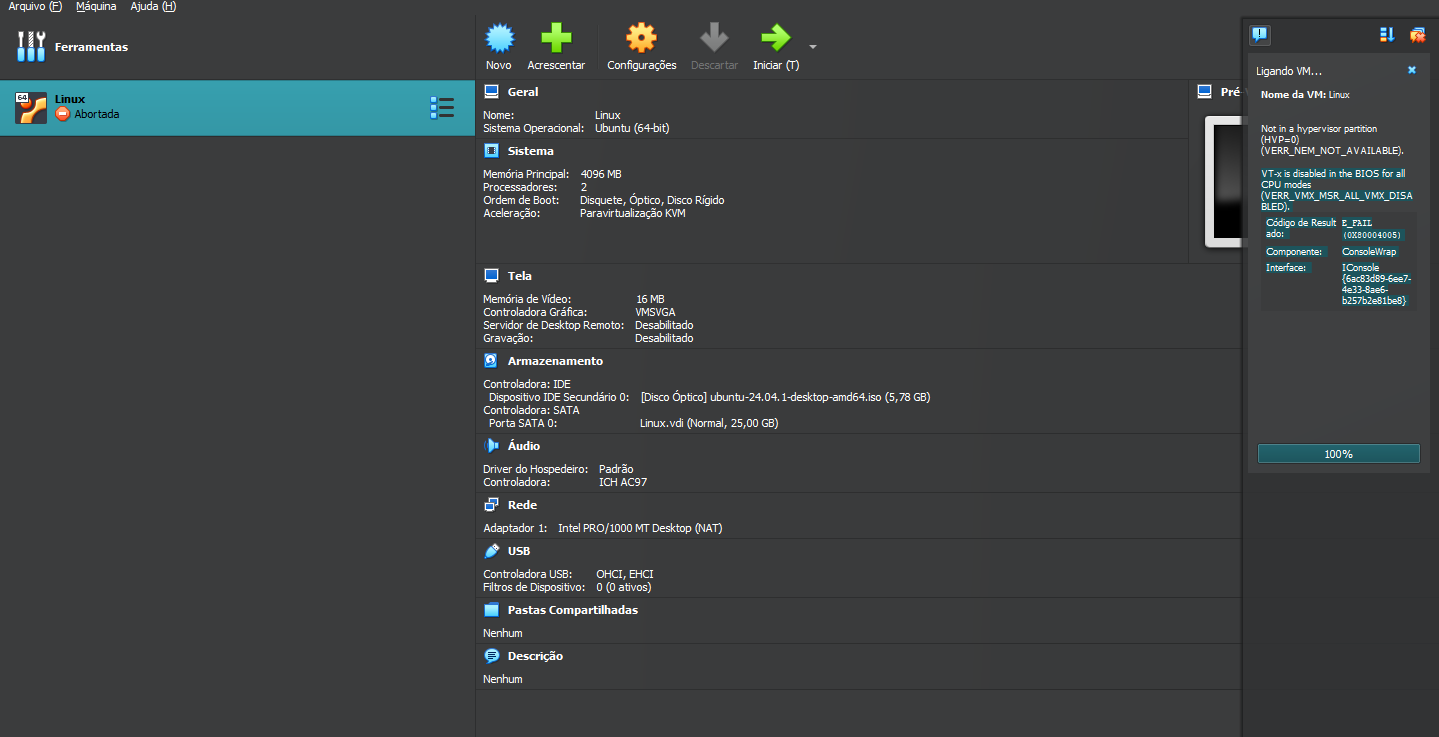Click the Ferramentas tools icon

coord(32,46)
